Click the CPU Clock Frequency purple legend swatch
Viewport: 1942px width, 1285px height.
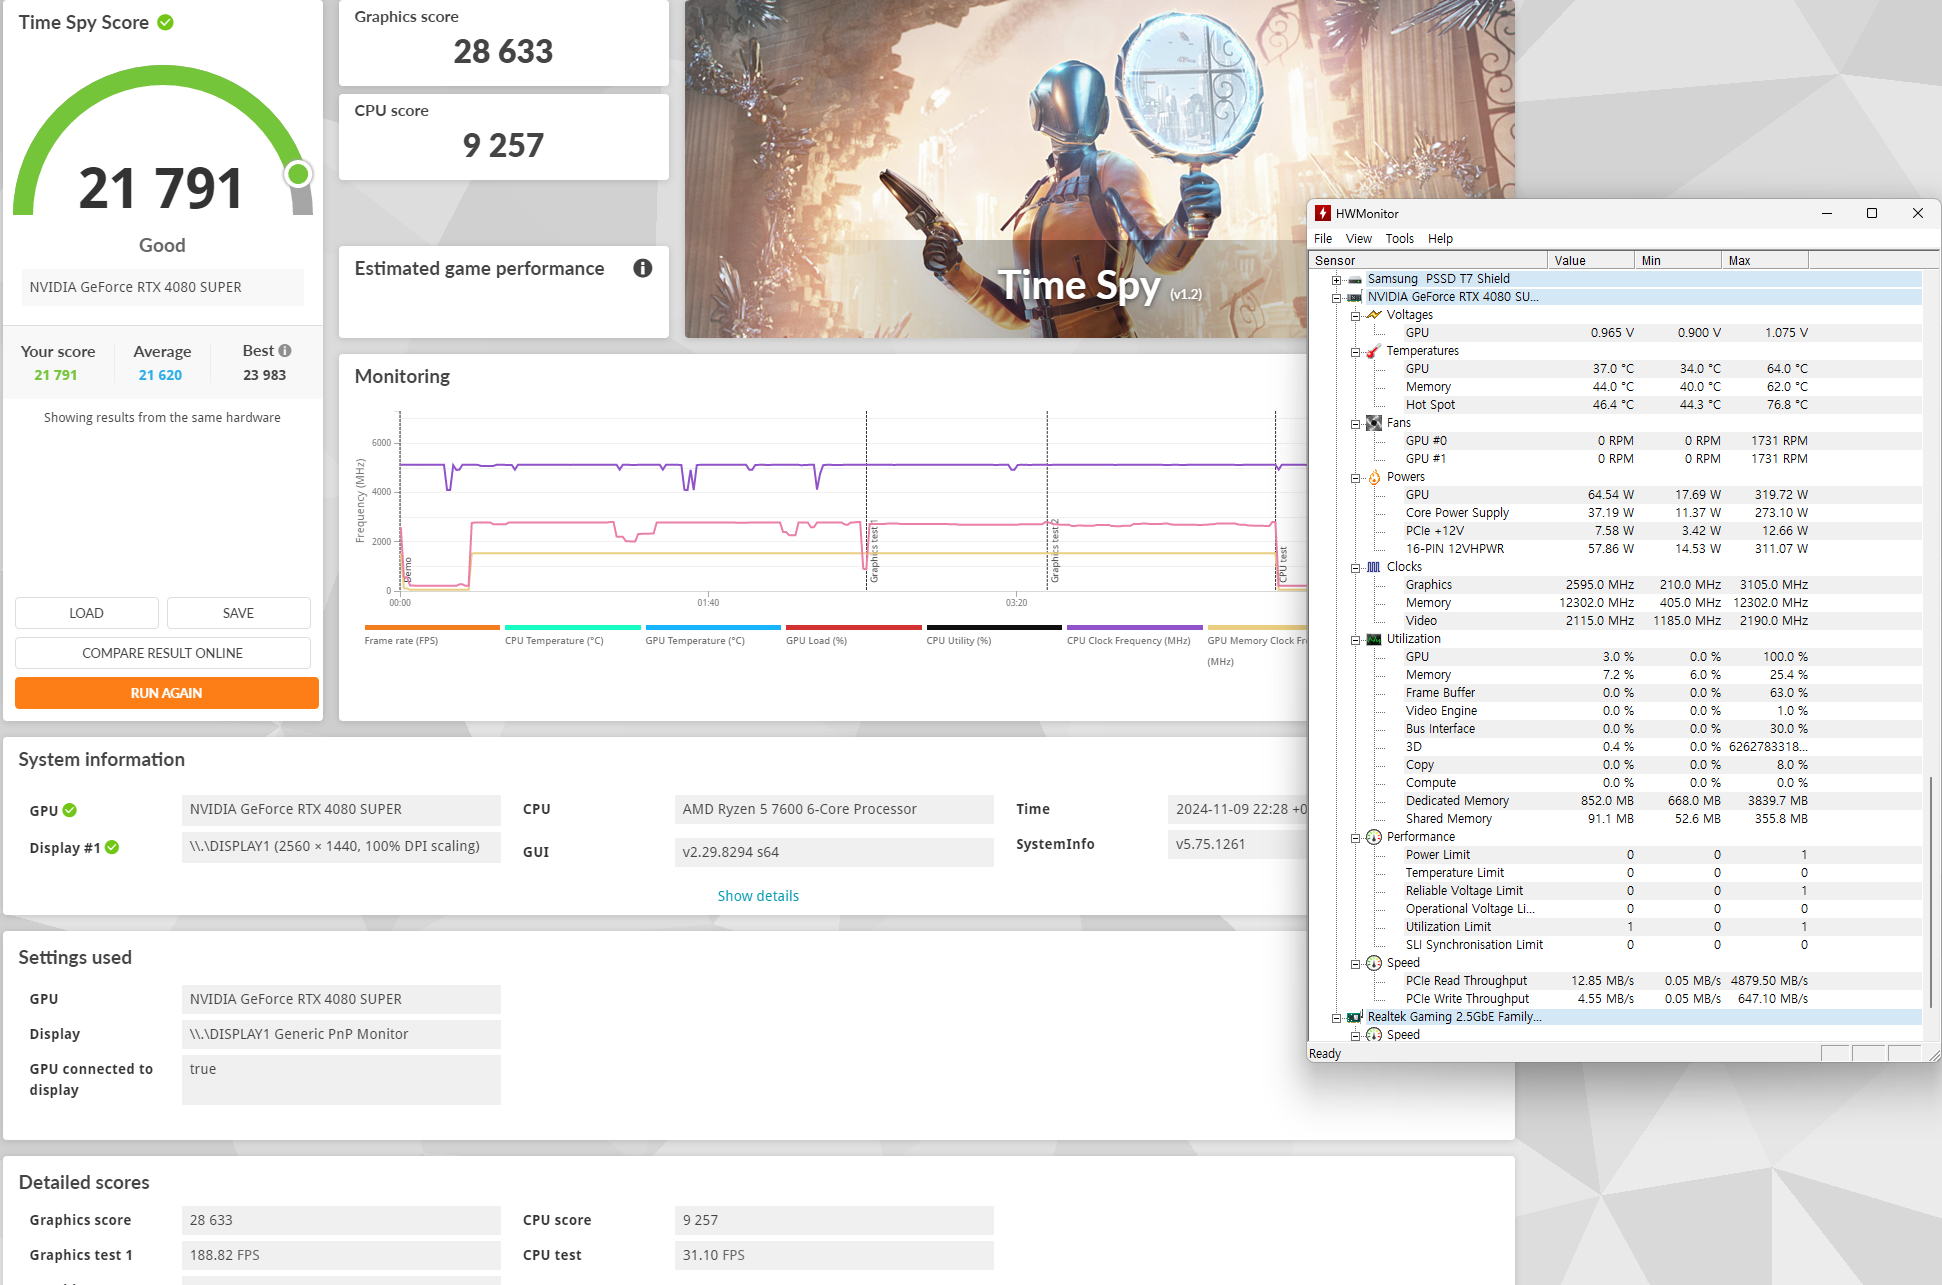click(x=1135, y=628)
